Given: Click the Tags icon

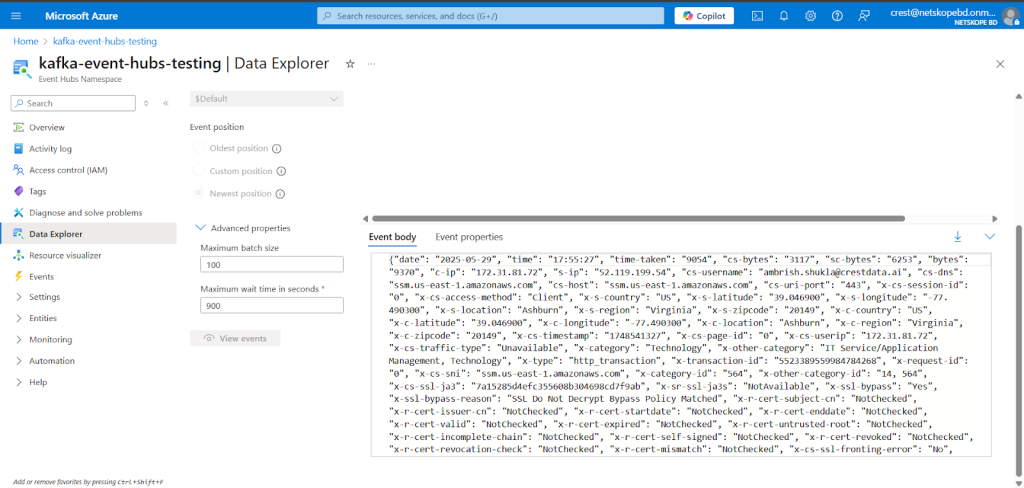Looking at the screenshot, I should click(18, 191).
